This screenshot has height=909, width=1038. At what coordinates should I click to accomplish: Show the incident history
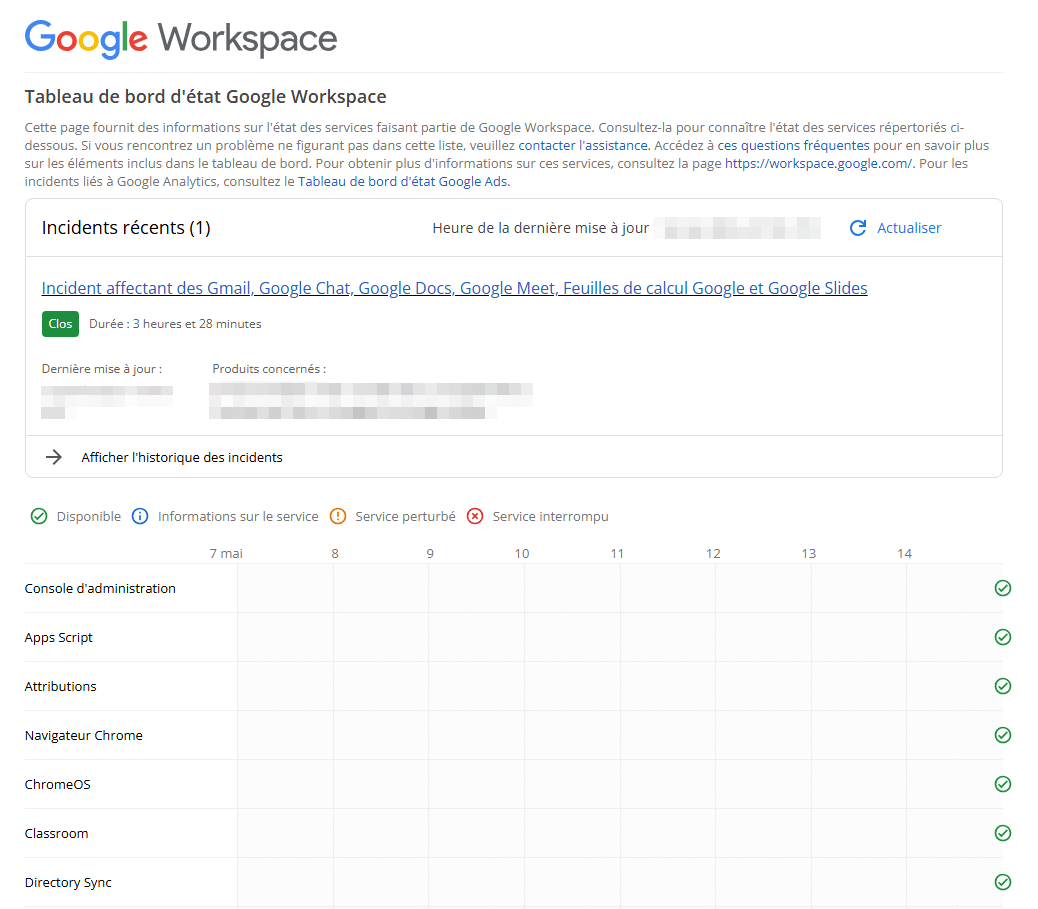[181, 457]
